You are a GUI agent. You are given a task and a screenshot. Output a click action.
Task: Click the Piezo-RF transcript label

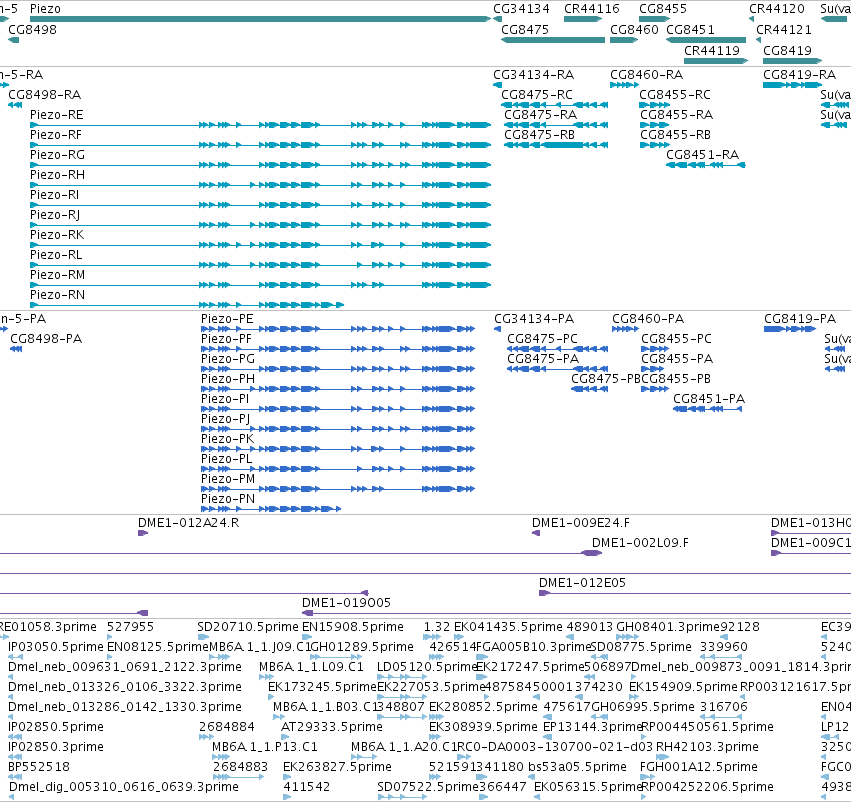[56, 135]
